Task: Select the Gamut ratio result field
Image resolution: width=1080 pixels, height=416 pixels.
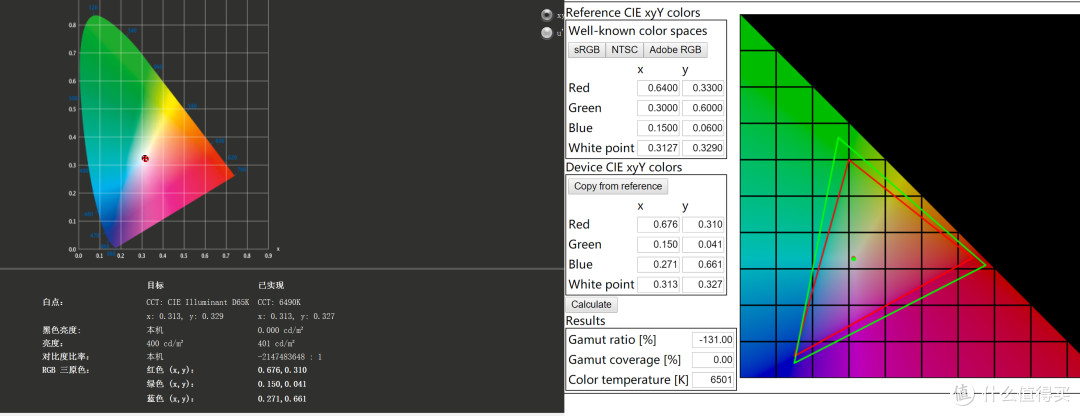Action: coord(713,340)
